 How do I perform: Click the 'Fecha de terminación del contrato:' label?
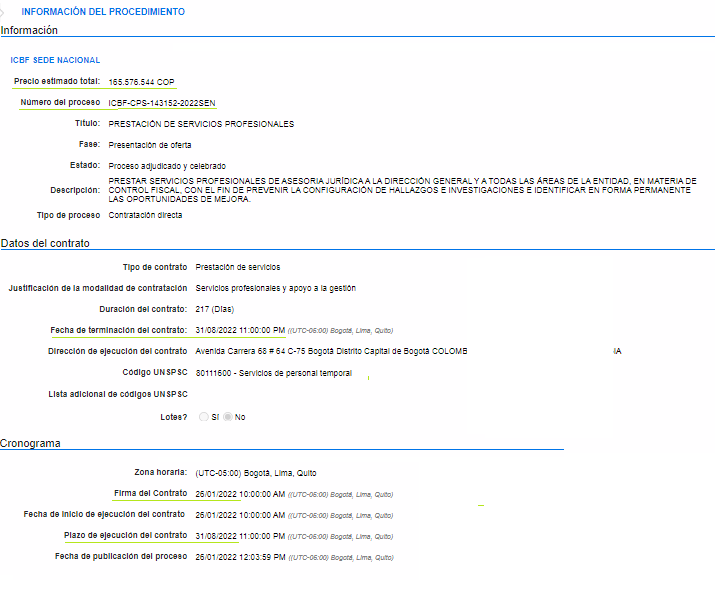[x=119, y=330]
